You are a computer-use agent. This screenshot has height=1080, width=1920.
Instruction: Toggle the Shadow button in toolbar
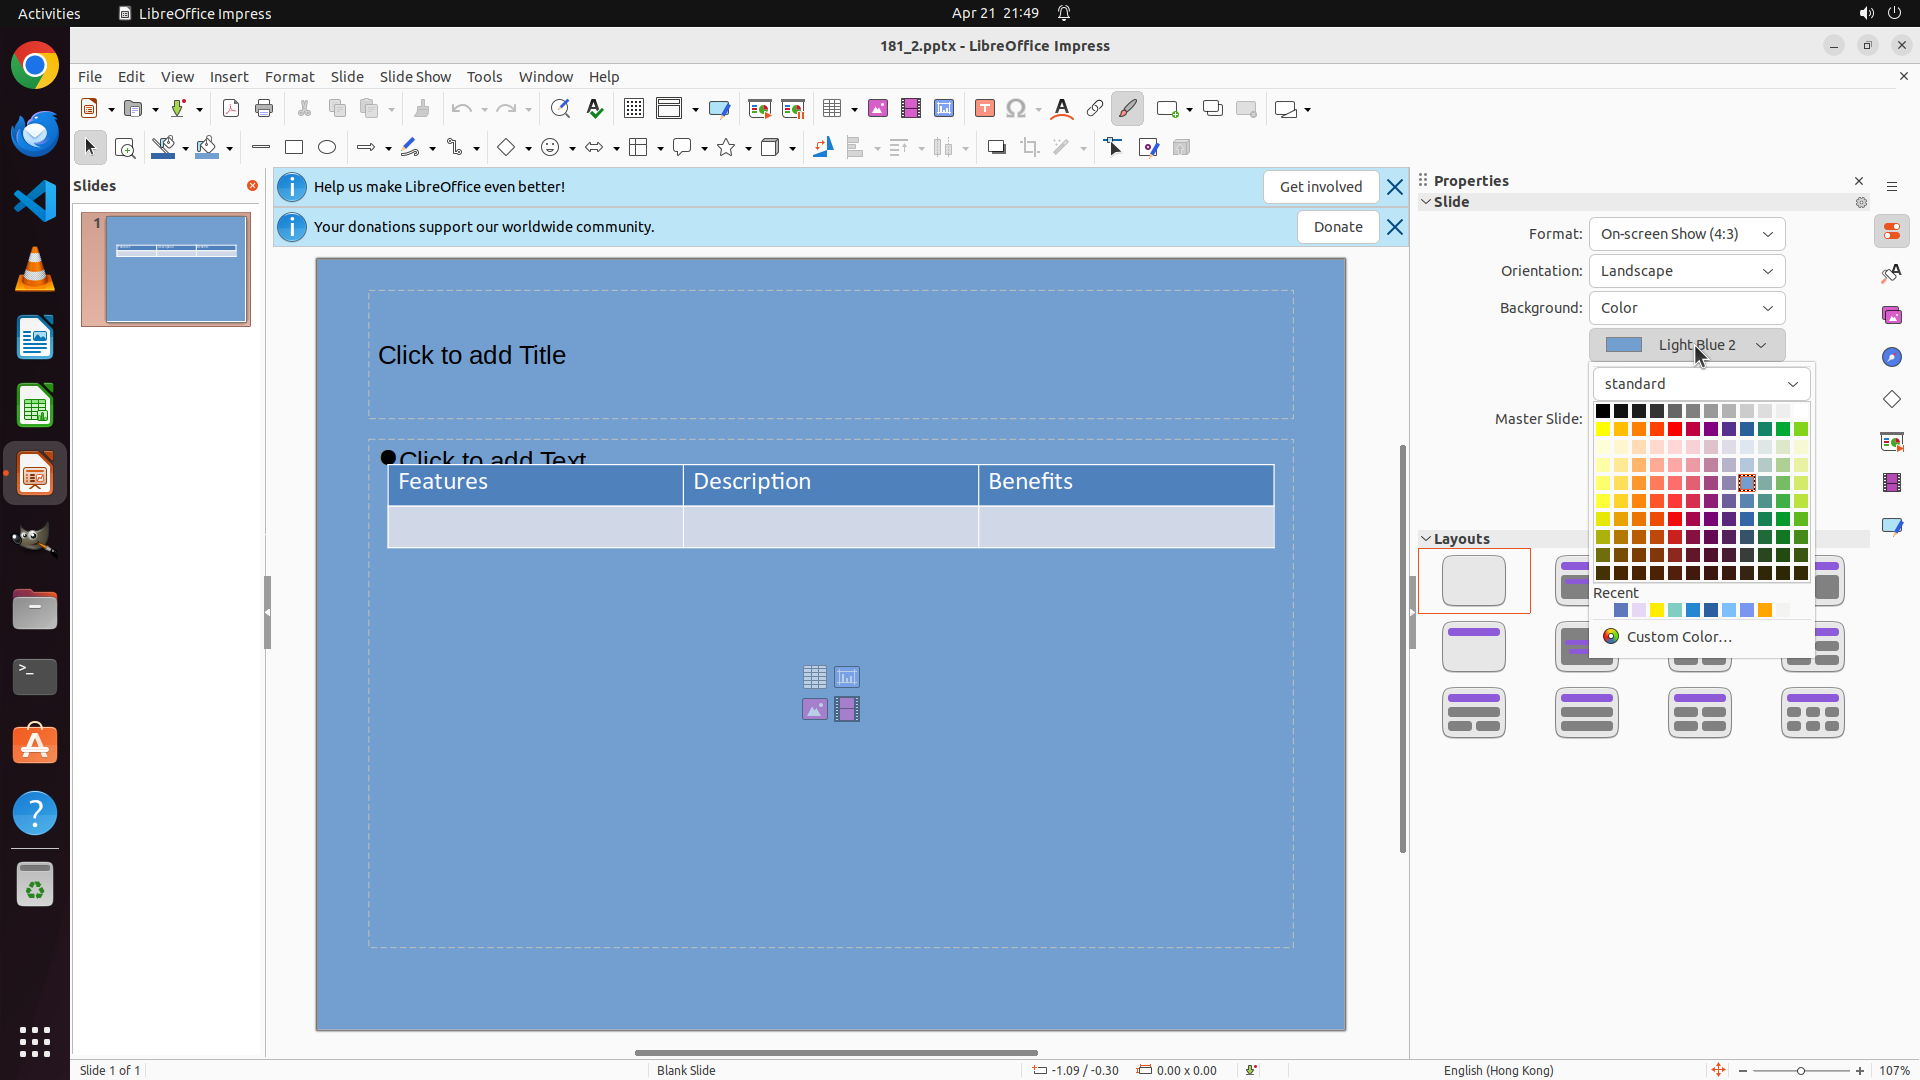pyautogui.click(x=996, y=148)
